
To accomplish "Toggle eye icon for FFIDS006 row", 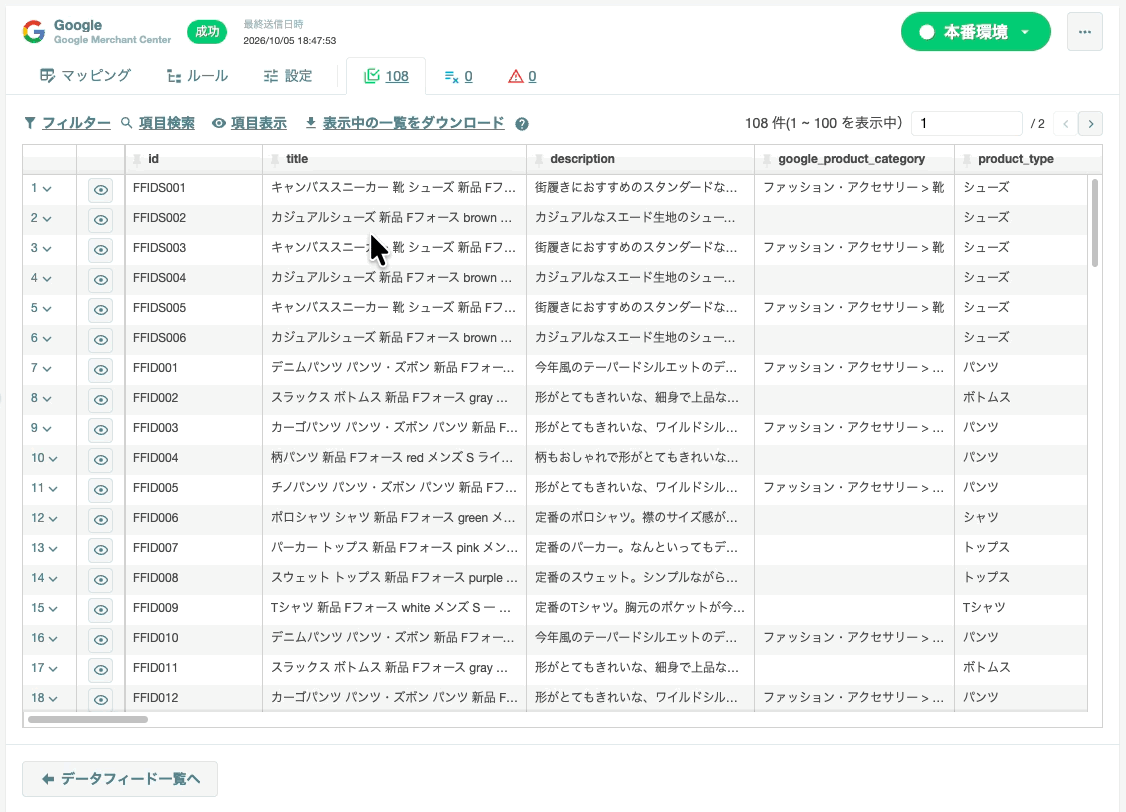I will 101,340.
